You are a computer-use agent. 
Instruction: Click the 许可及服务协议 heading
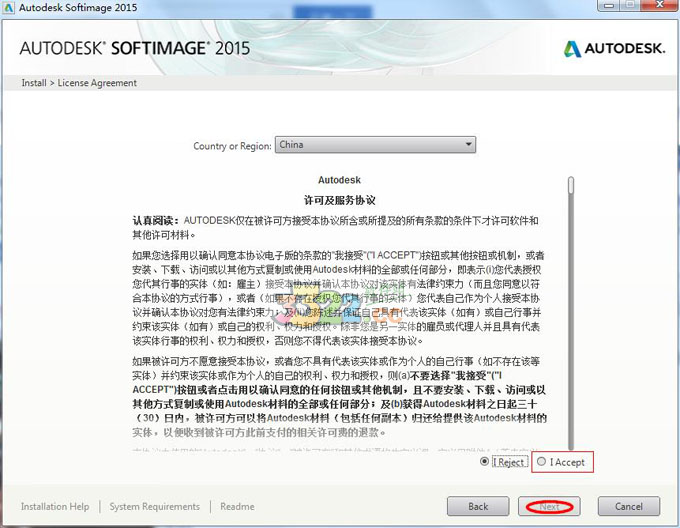click(340, 200)
